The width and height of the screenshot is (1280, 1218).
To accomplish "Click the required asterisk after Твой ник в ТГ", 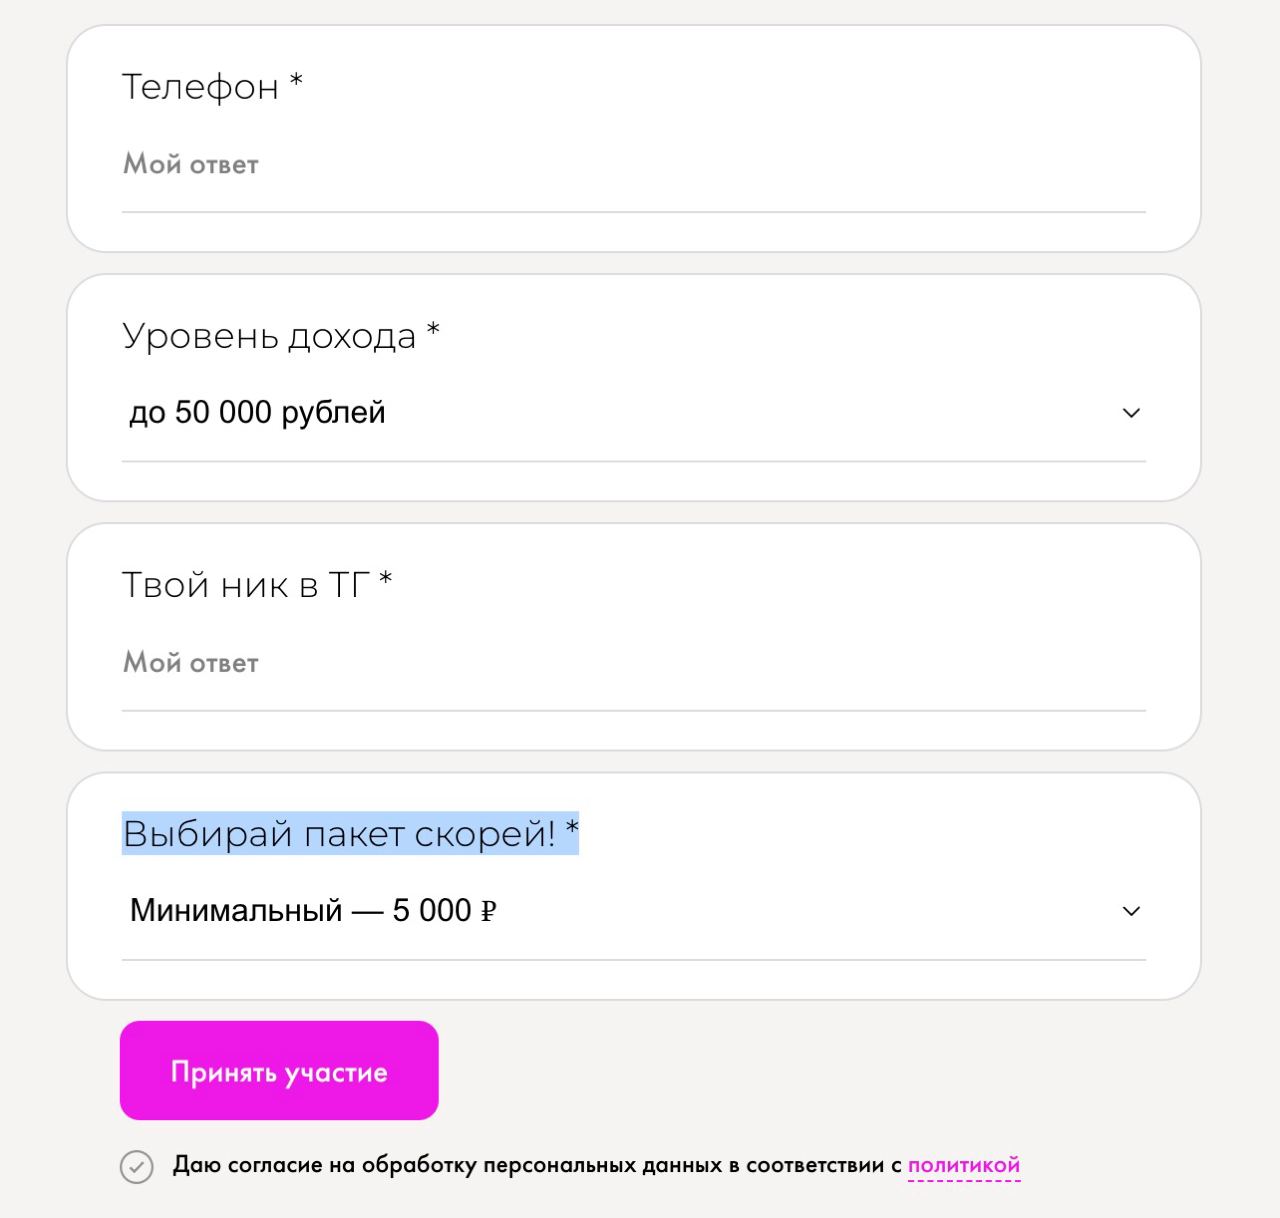I will 385,578.
